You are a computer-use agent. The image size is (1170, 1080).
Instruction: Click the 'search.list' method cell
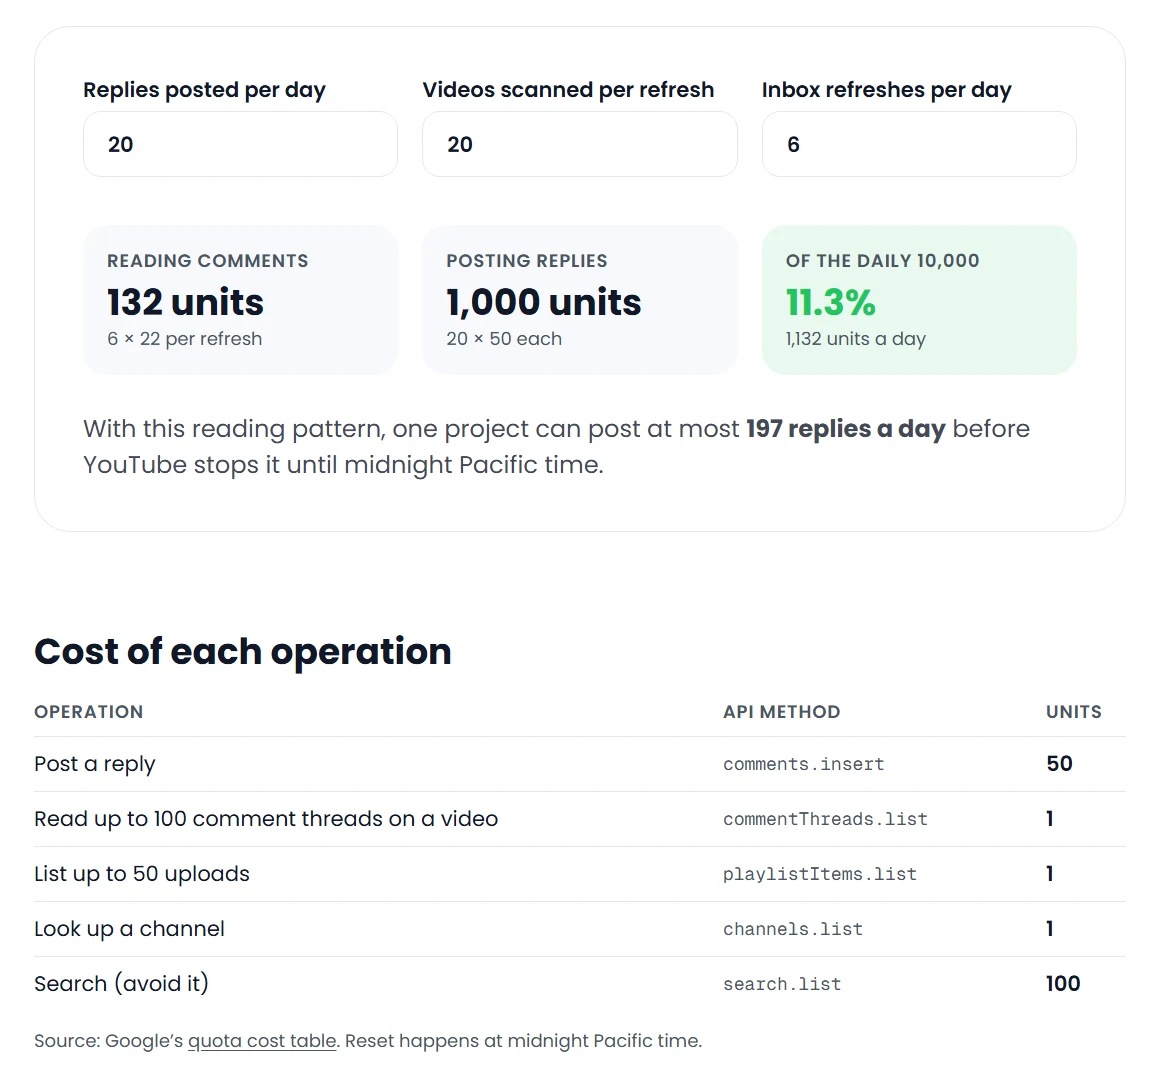782,984
